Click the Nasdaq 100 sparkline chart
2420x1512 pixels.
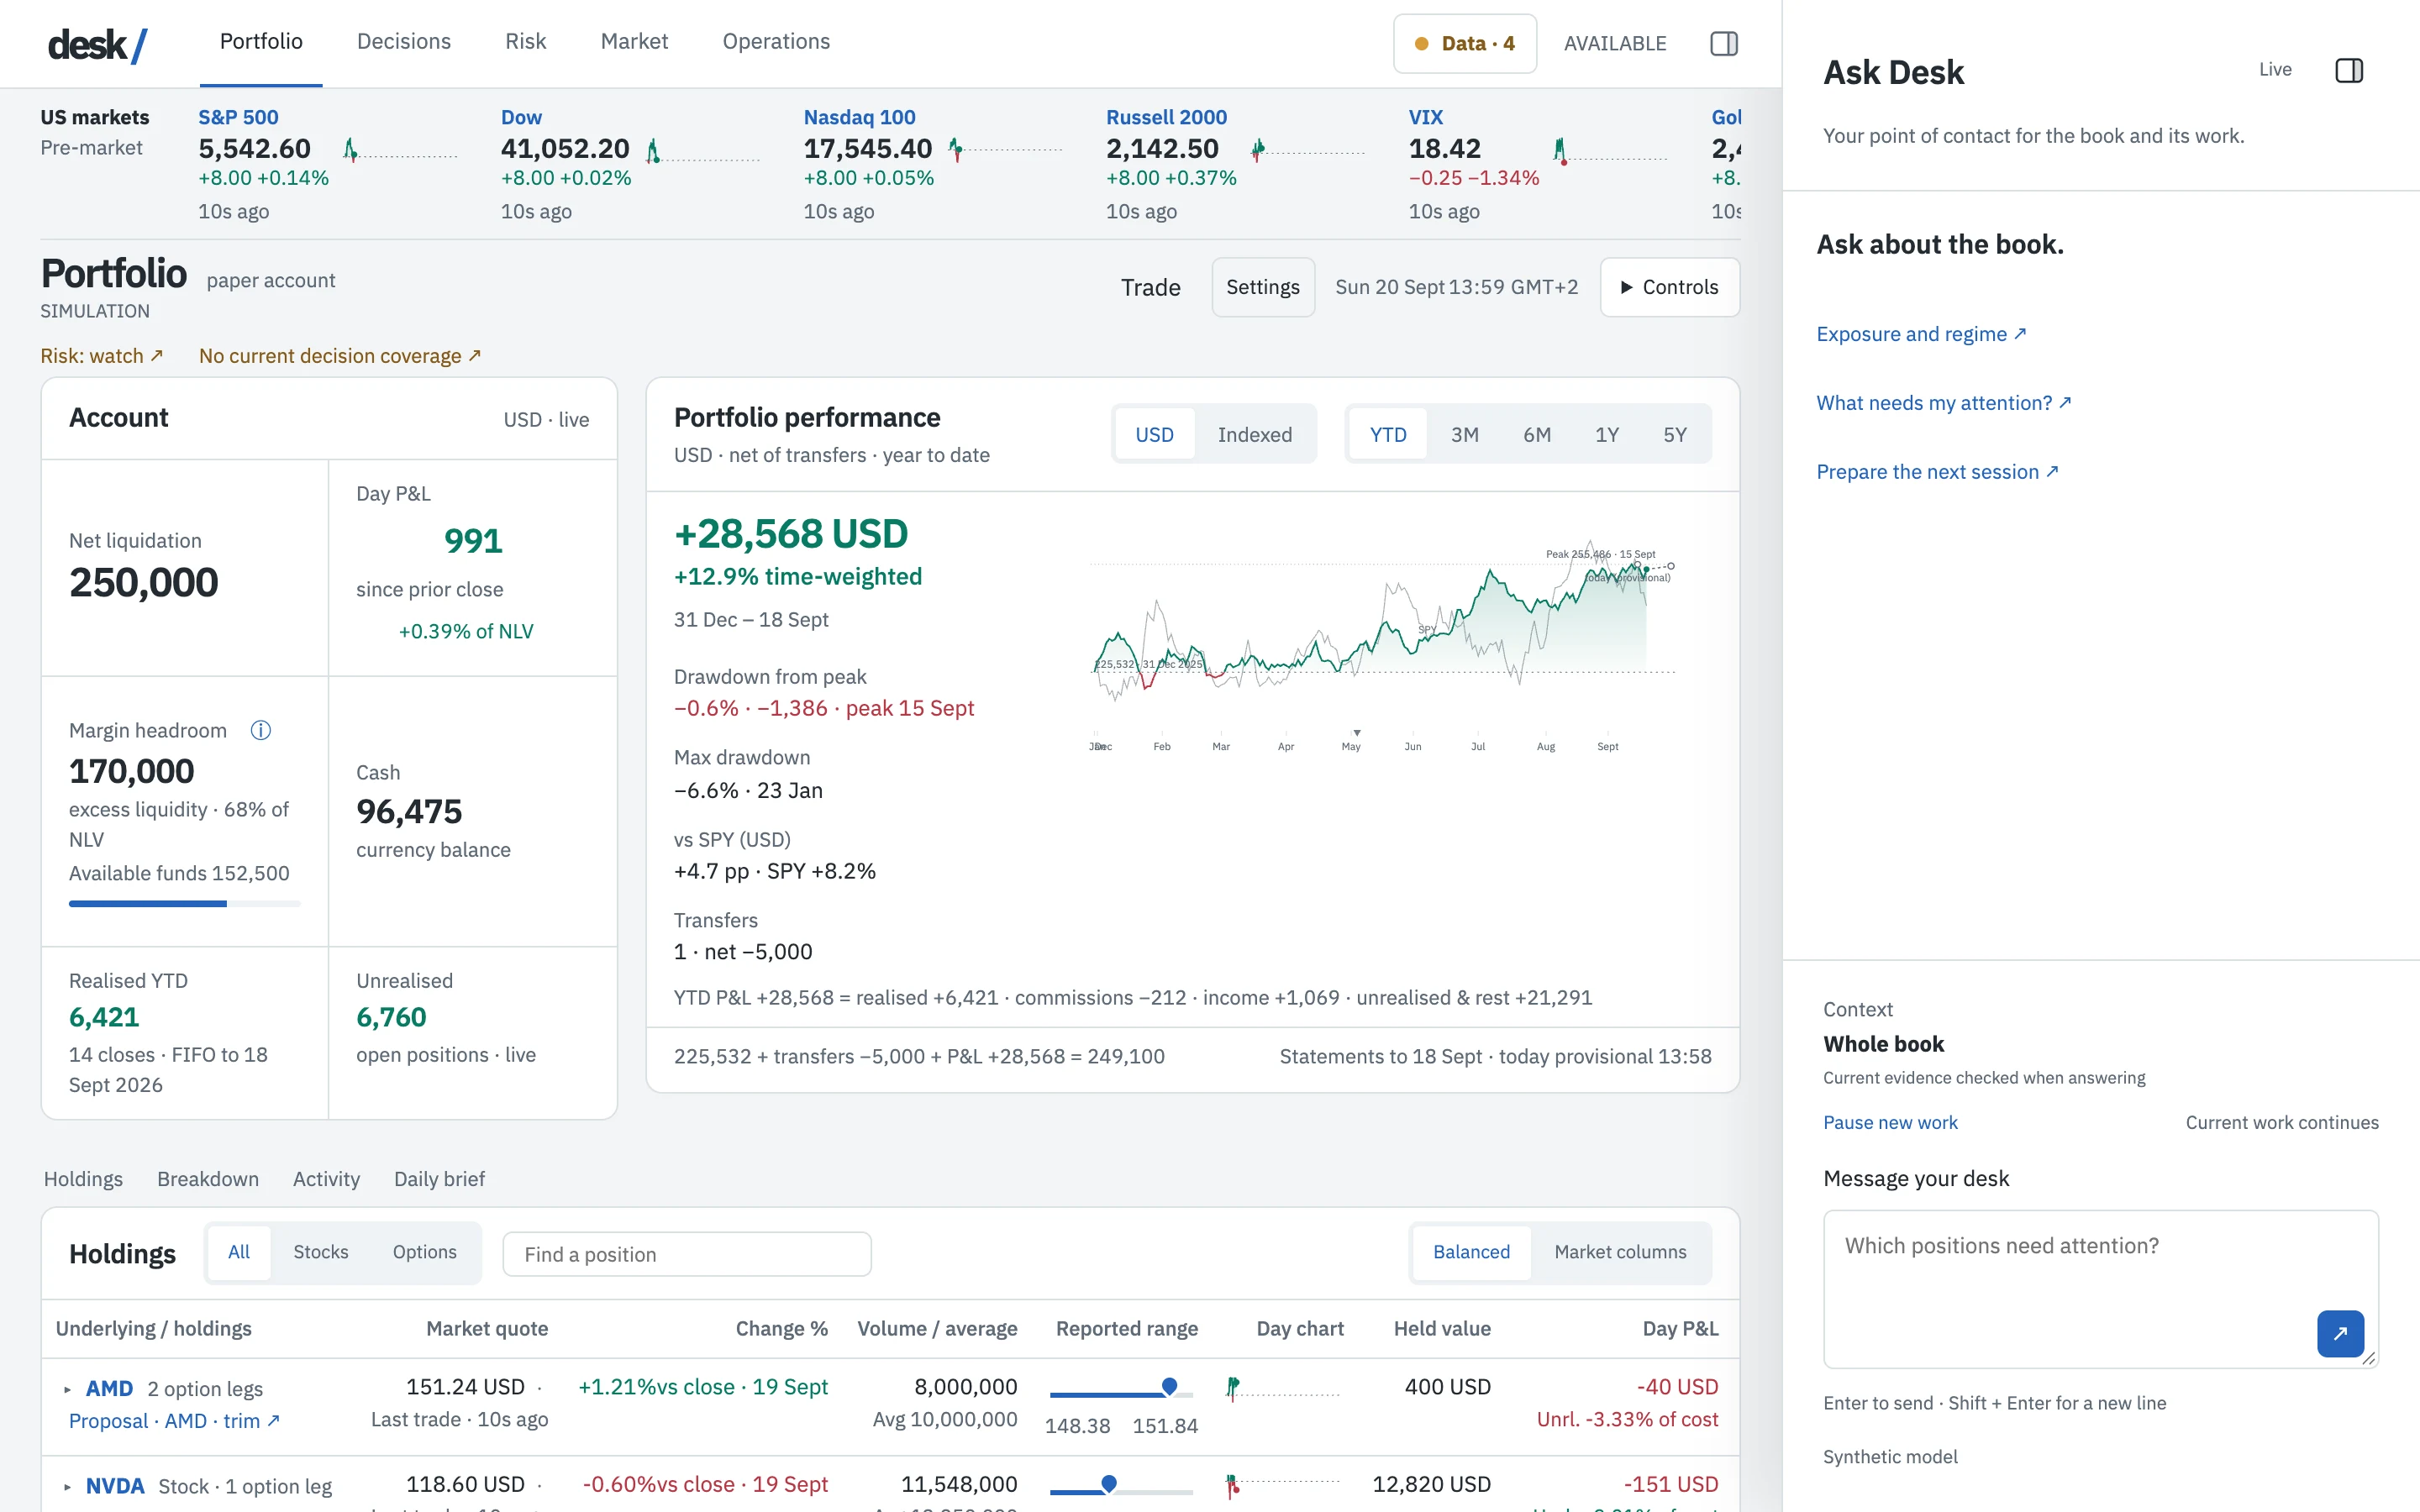(1005, 151)
